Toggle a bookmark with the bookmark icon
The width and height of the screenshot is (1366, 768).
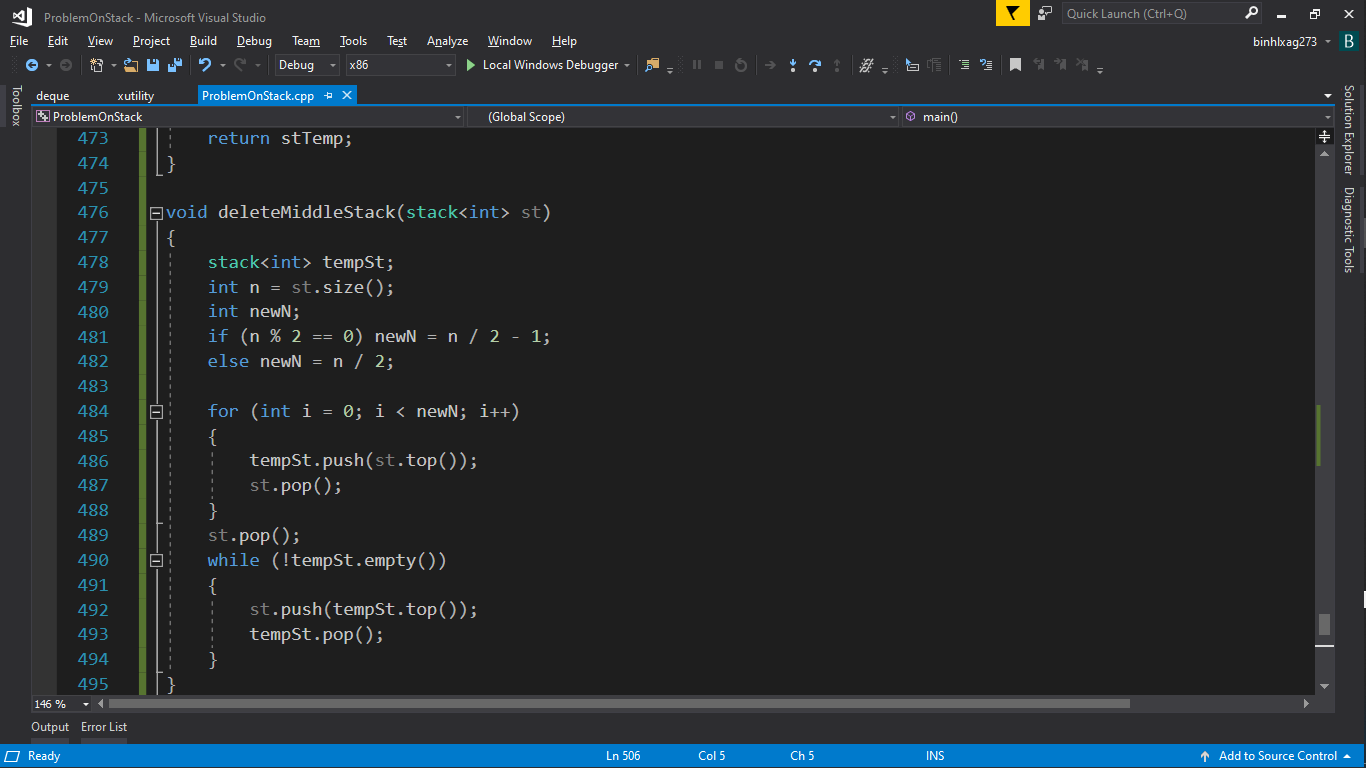point(1015,65)
